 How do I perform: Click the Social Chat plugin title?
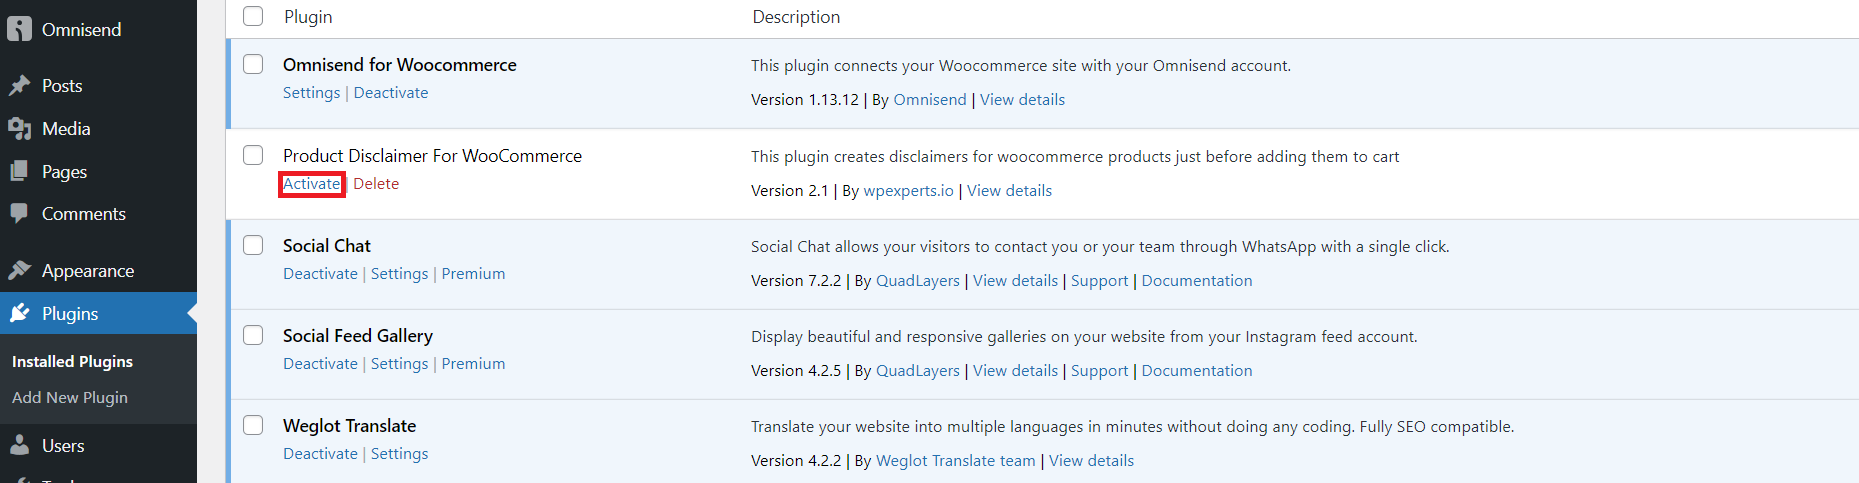click(x=326, y=246)
